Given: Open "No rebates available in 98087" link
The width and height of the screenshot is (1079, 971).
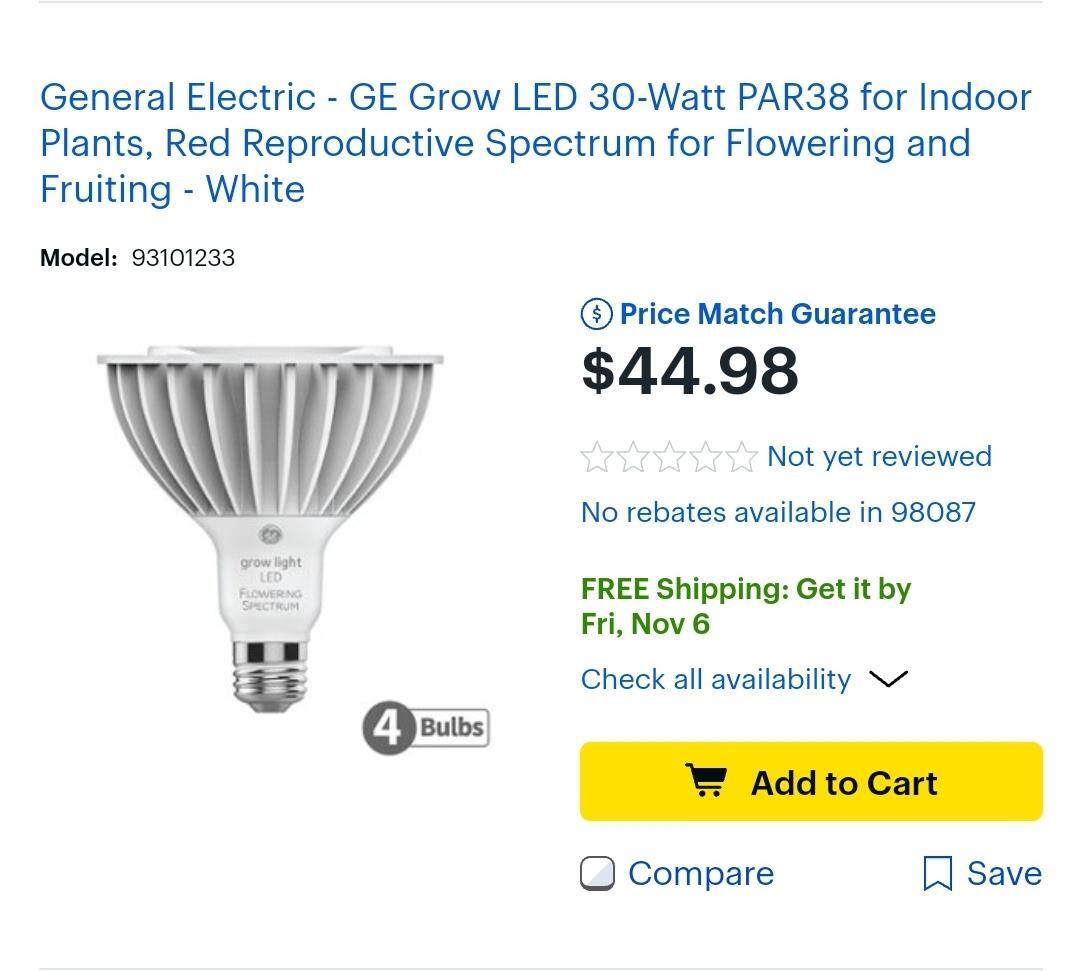Looking at the screenshot, I should [x=778, y=513].
